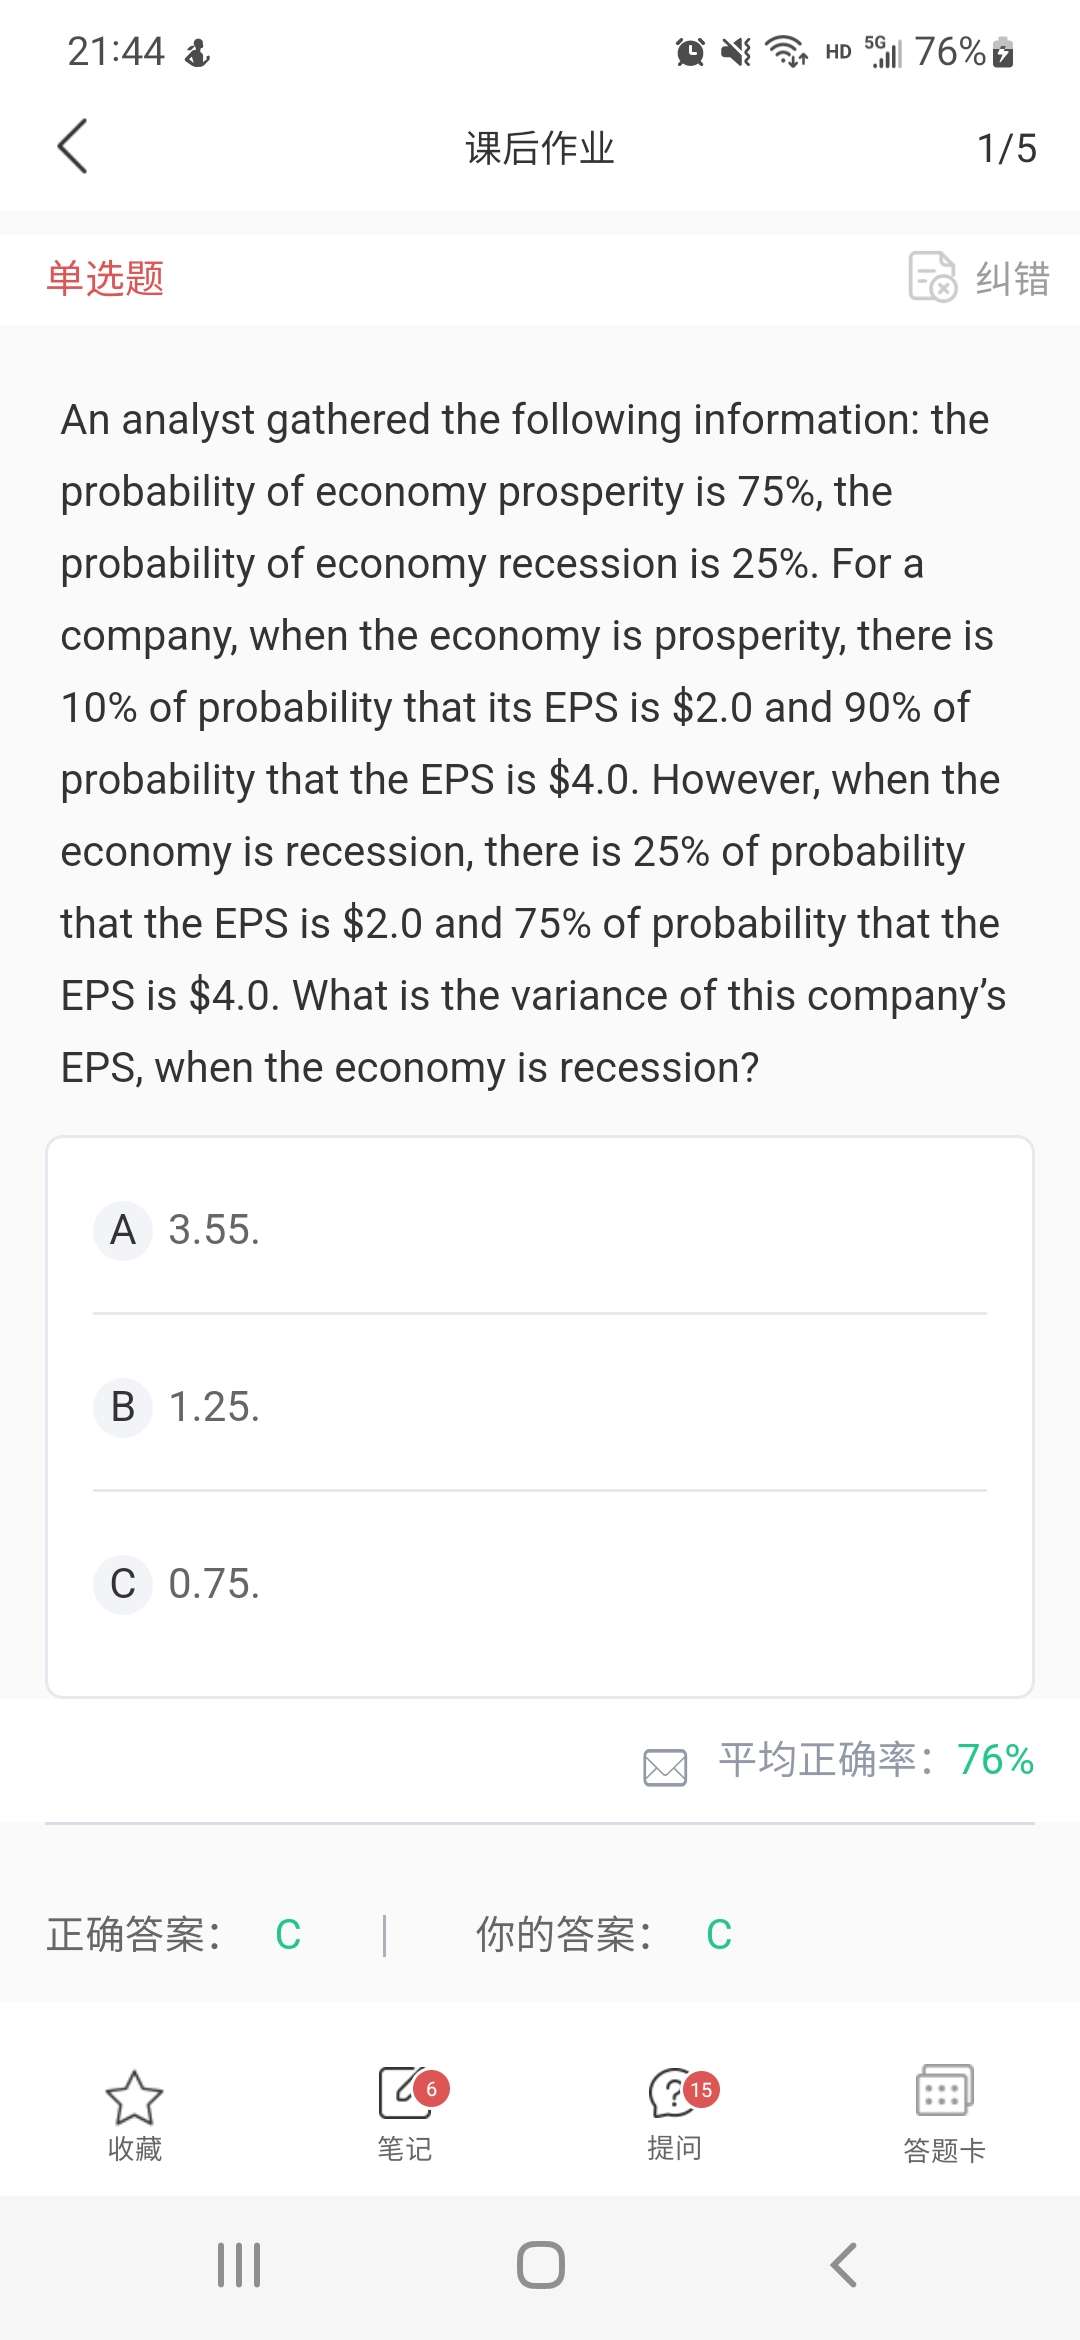1080x2340 pixels.
Task: Tap the 正确答案 C label
Action: 174,1934
